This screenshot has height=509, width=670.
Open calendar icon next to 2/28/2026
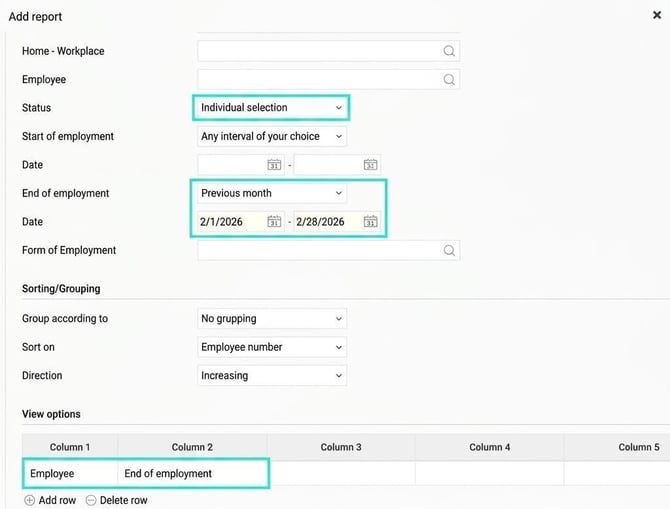tap(370, 221)
